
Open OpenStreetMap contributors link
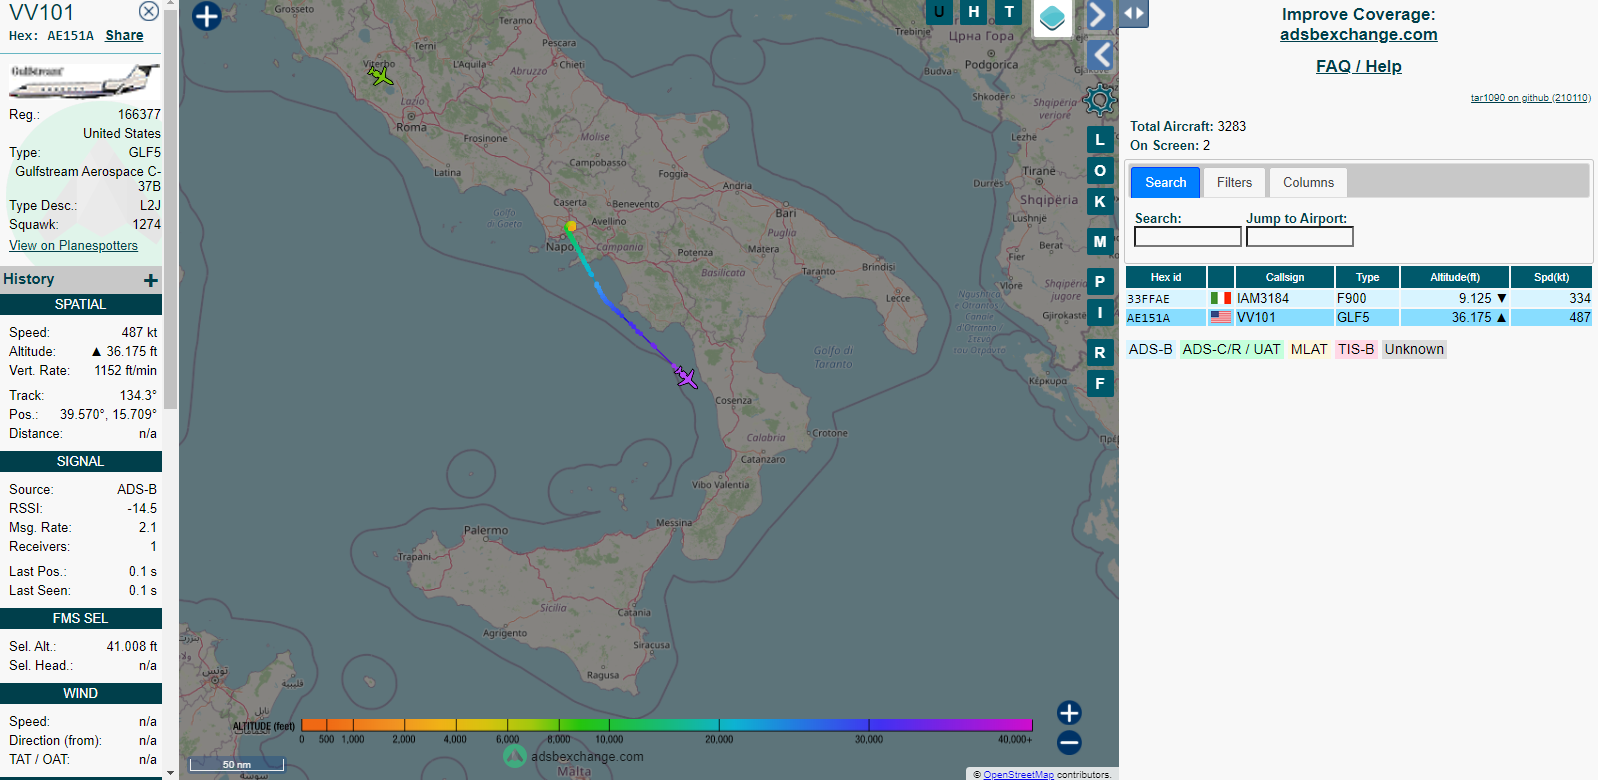1018,774
